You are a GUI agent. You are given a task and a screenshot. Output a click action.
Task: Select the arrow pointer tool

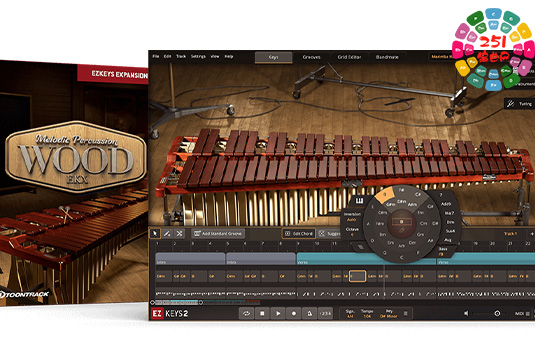coord(155,233)
